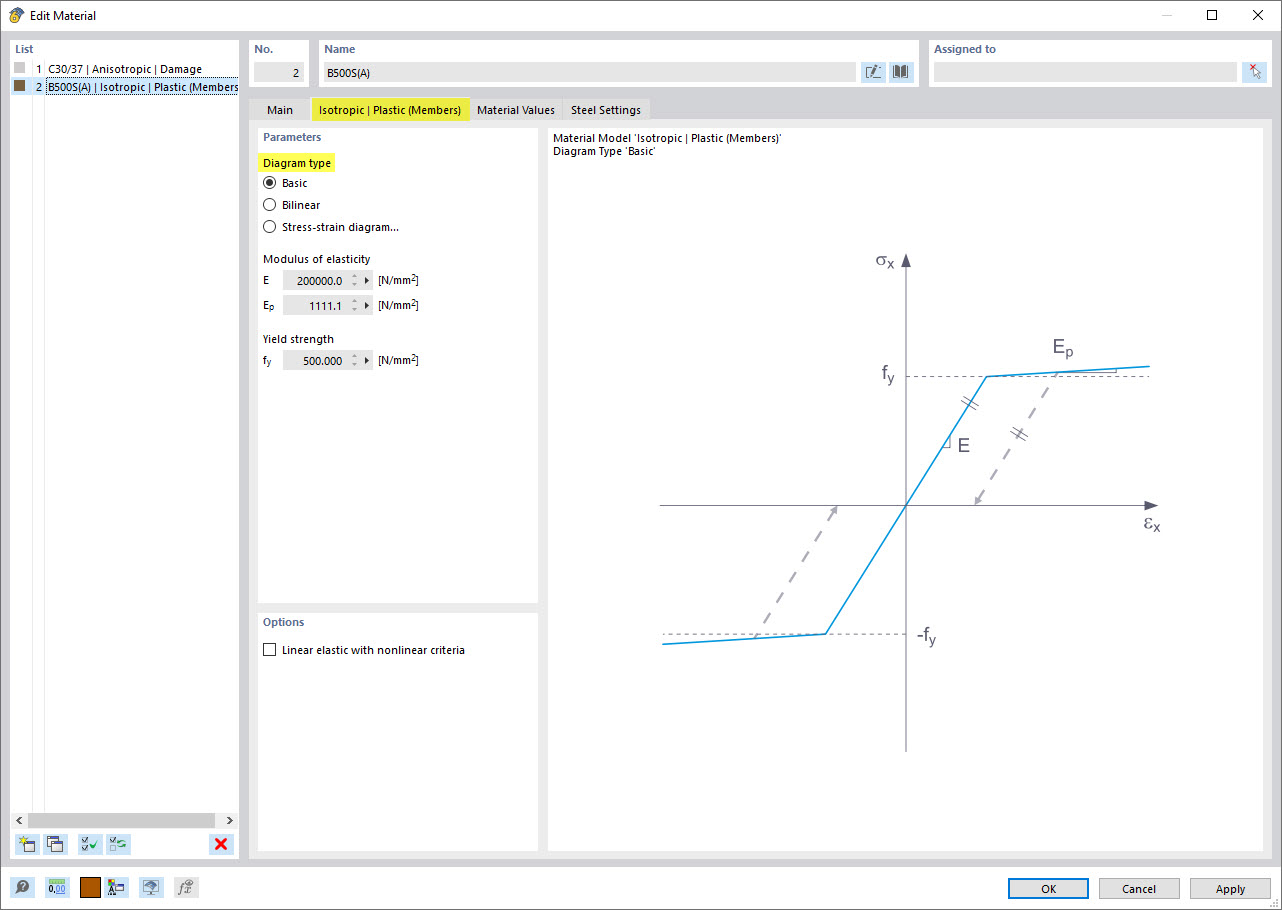This screenshot has width=1282, height=910.
Task: Open the function editor fx tool
Action: (x=185, y=887)
